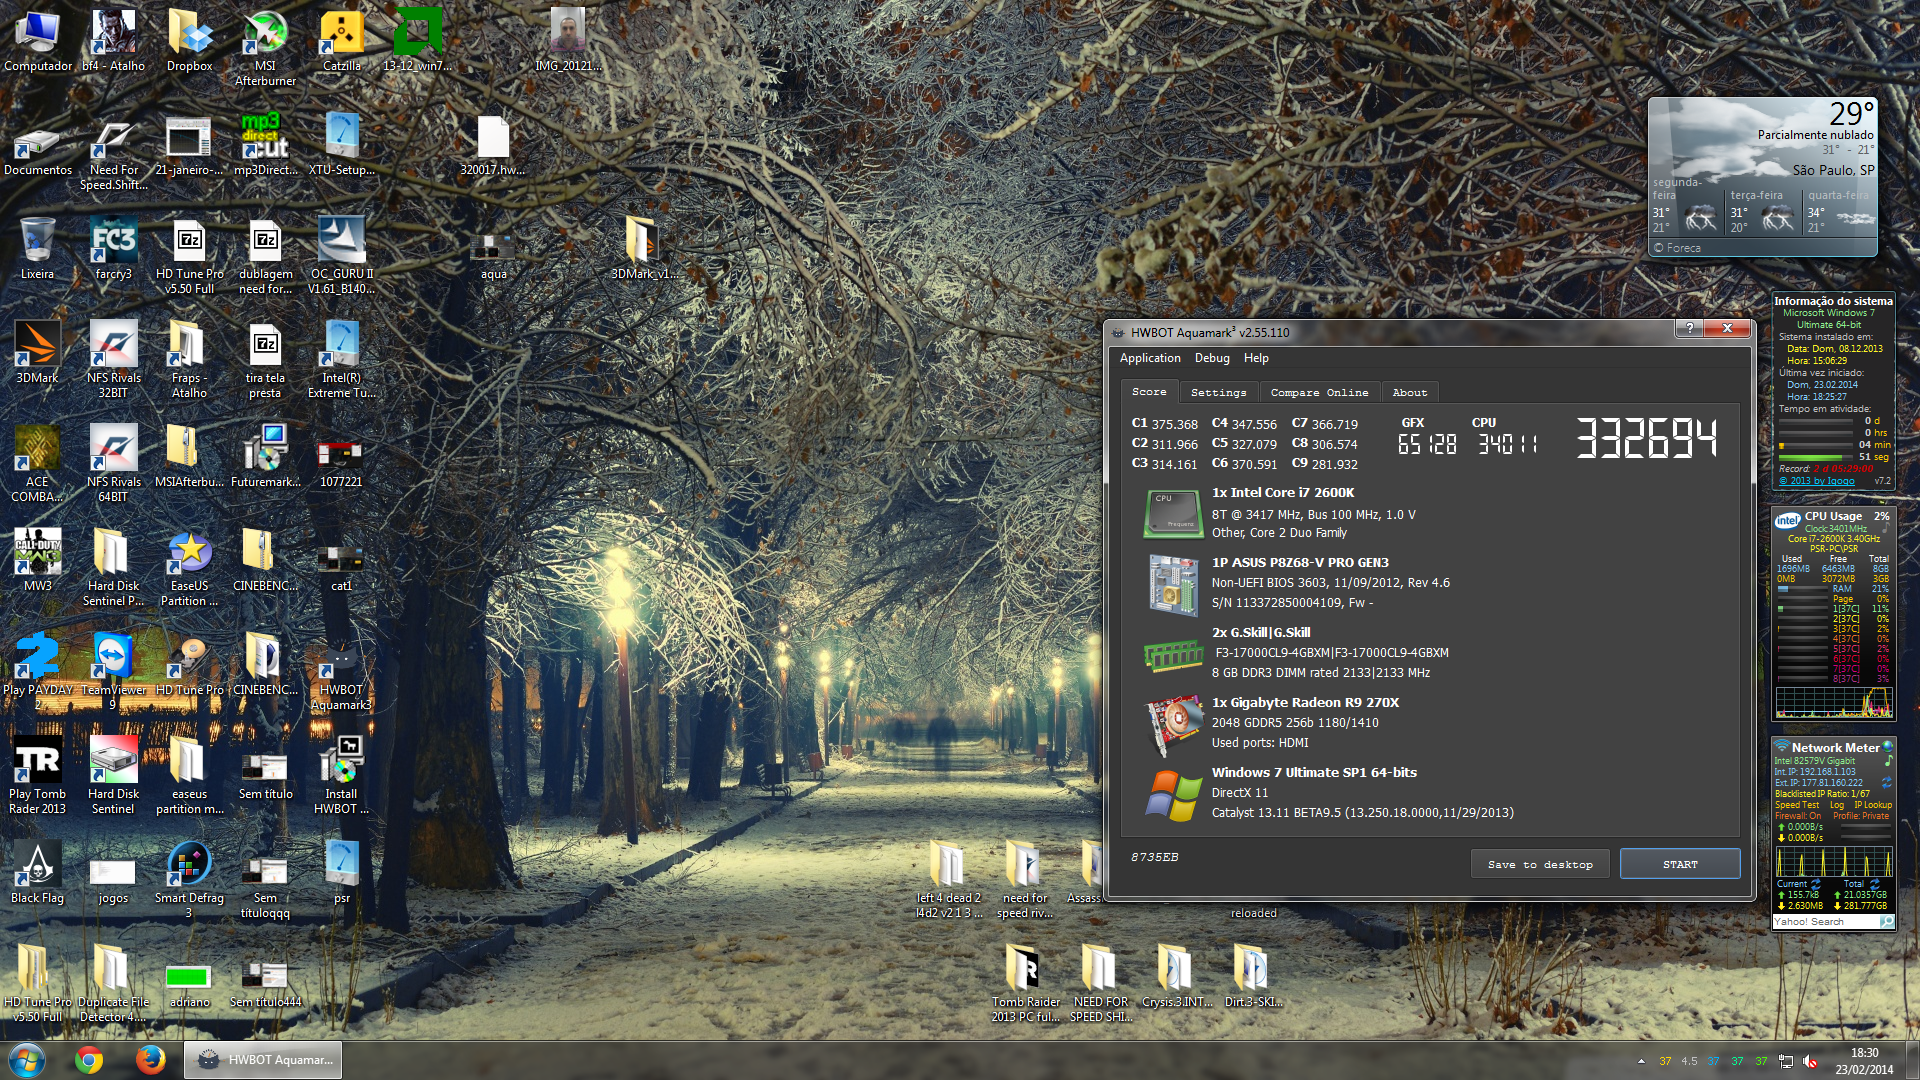Click the START benchmark button
The width and height of the screenshot is (1920, 1080).
coord(1680,864)
